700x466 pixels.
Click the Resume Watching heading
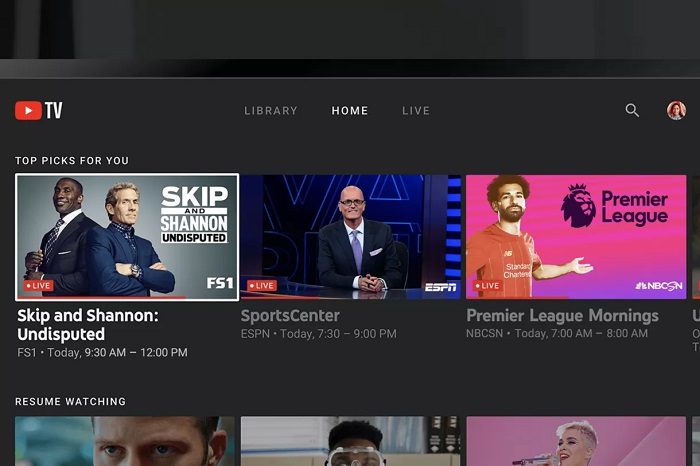tap(71, 402)
